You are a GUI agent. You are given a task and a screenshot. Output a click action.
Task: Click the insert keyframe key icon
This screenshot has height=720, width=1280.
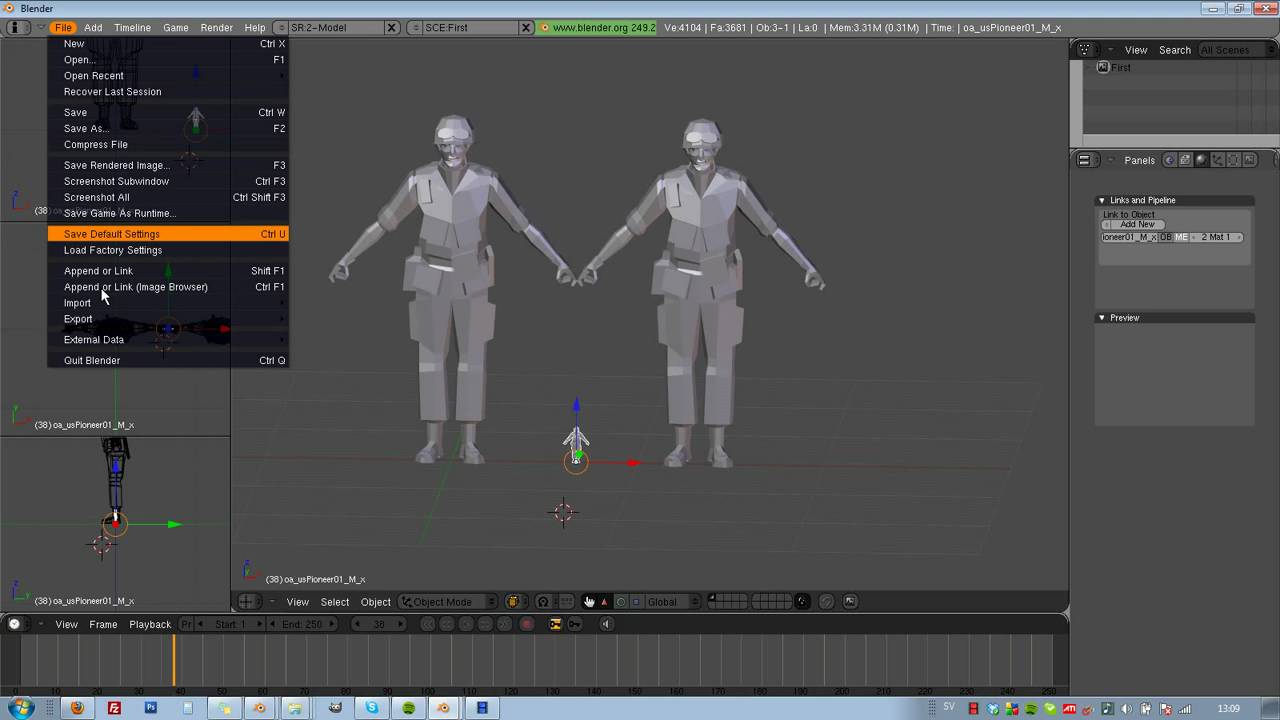pos(574,624)
